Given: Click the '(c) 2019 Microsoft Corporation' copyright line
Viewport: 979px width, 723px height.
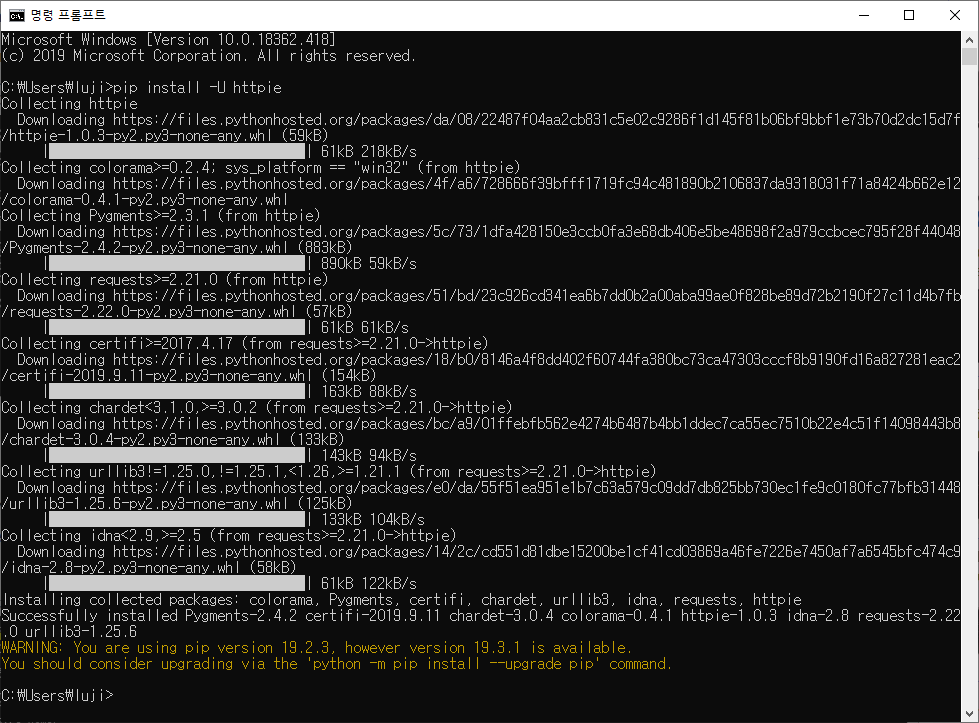Looking at the screenshot, I should [209, 56].
